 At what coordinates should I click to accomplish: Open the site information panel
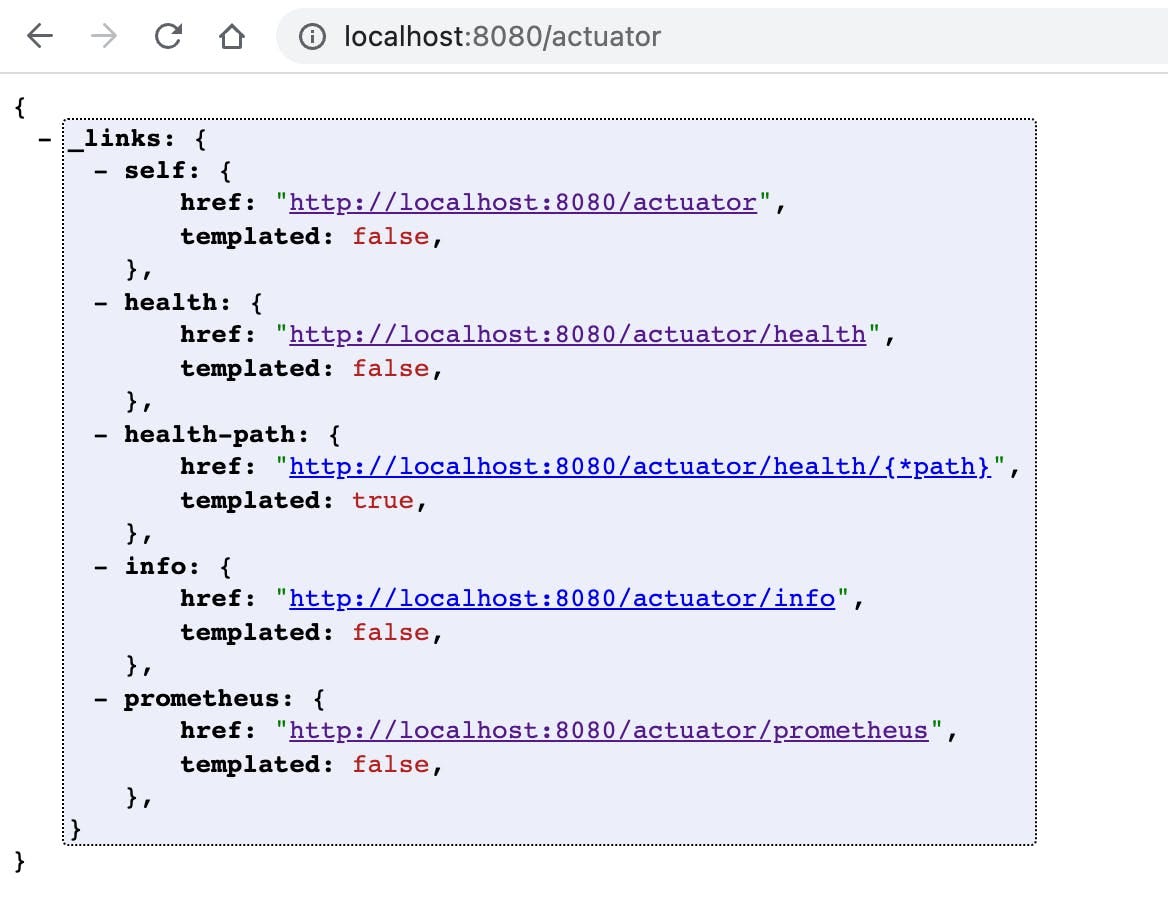click(313, 36)
